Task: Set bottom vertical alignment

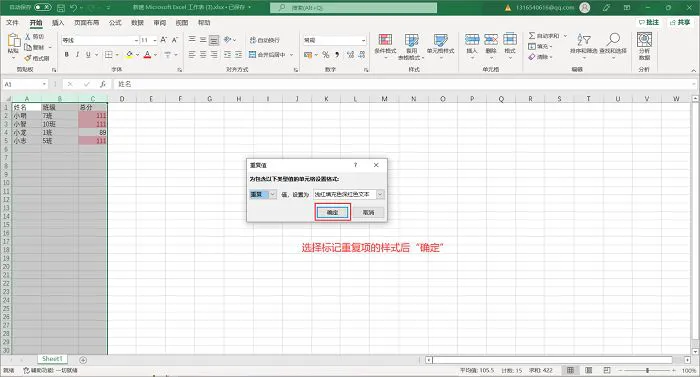Action: point(214,40)
